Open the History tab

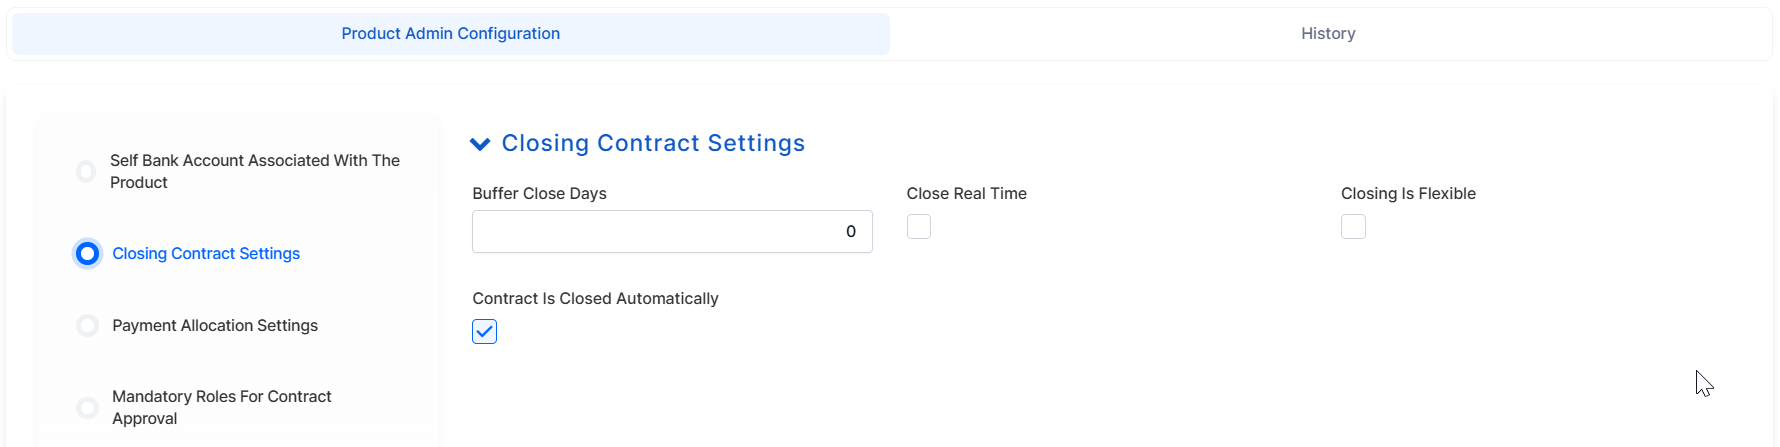click(x=1328, y=34)
